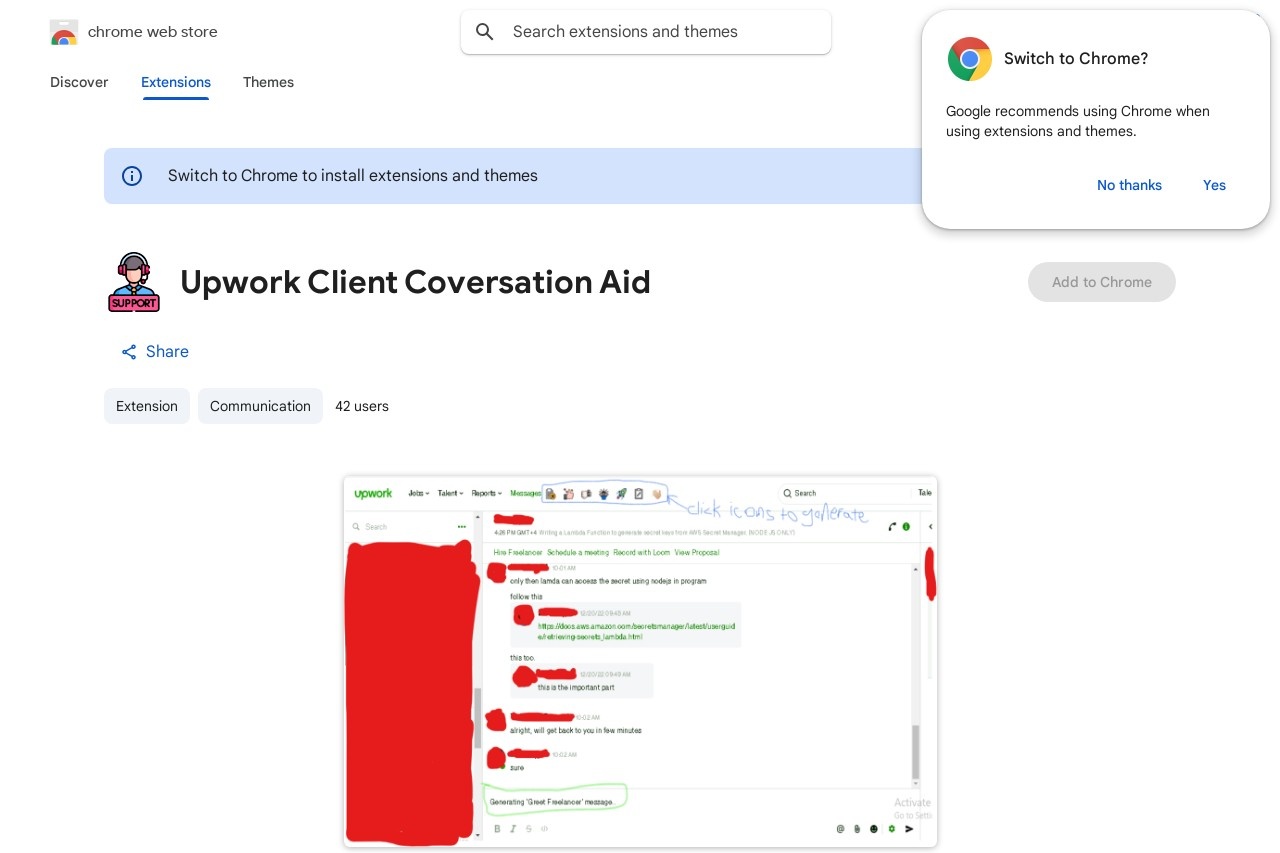Screen dimensions: 1280x853
Task: Open the Extension category chip
Action: 147,406
